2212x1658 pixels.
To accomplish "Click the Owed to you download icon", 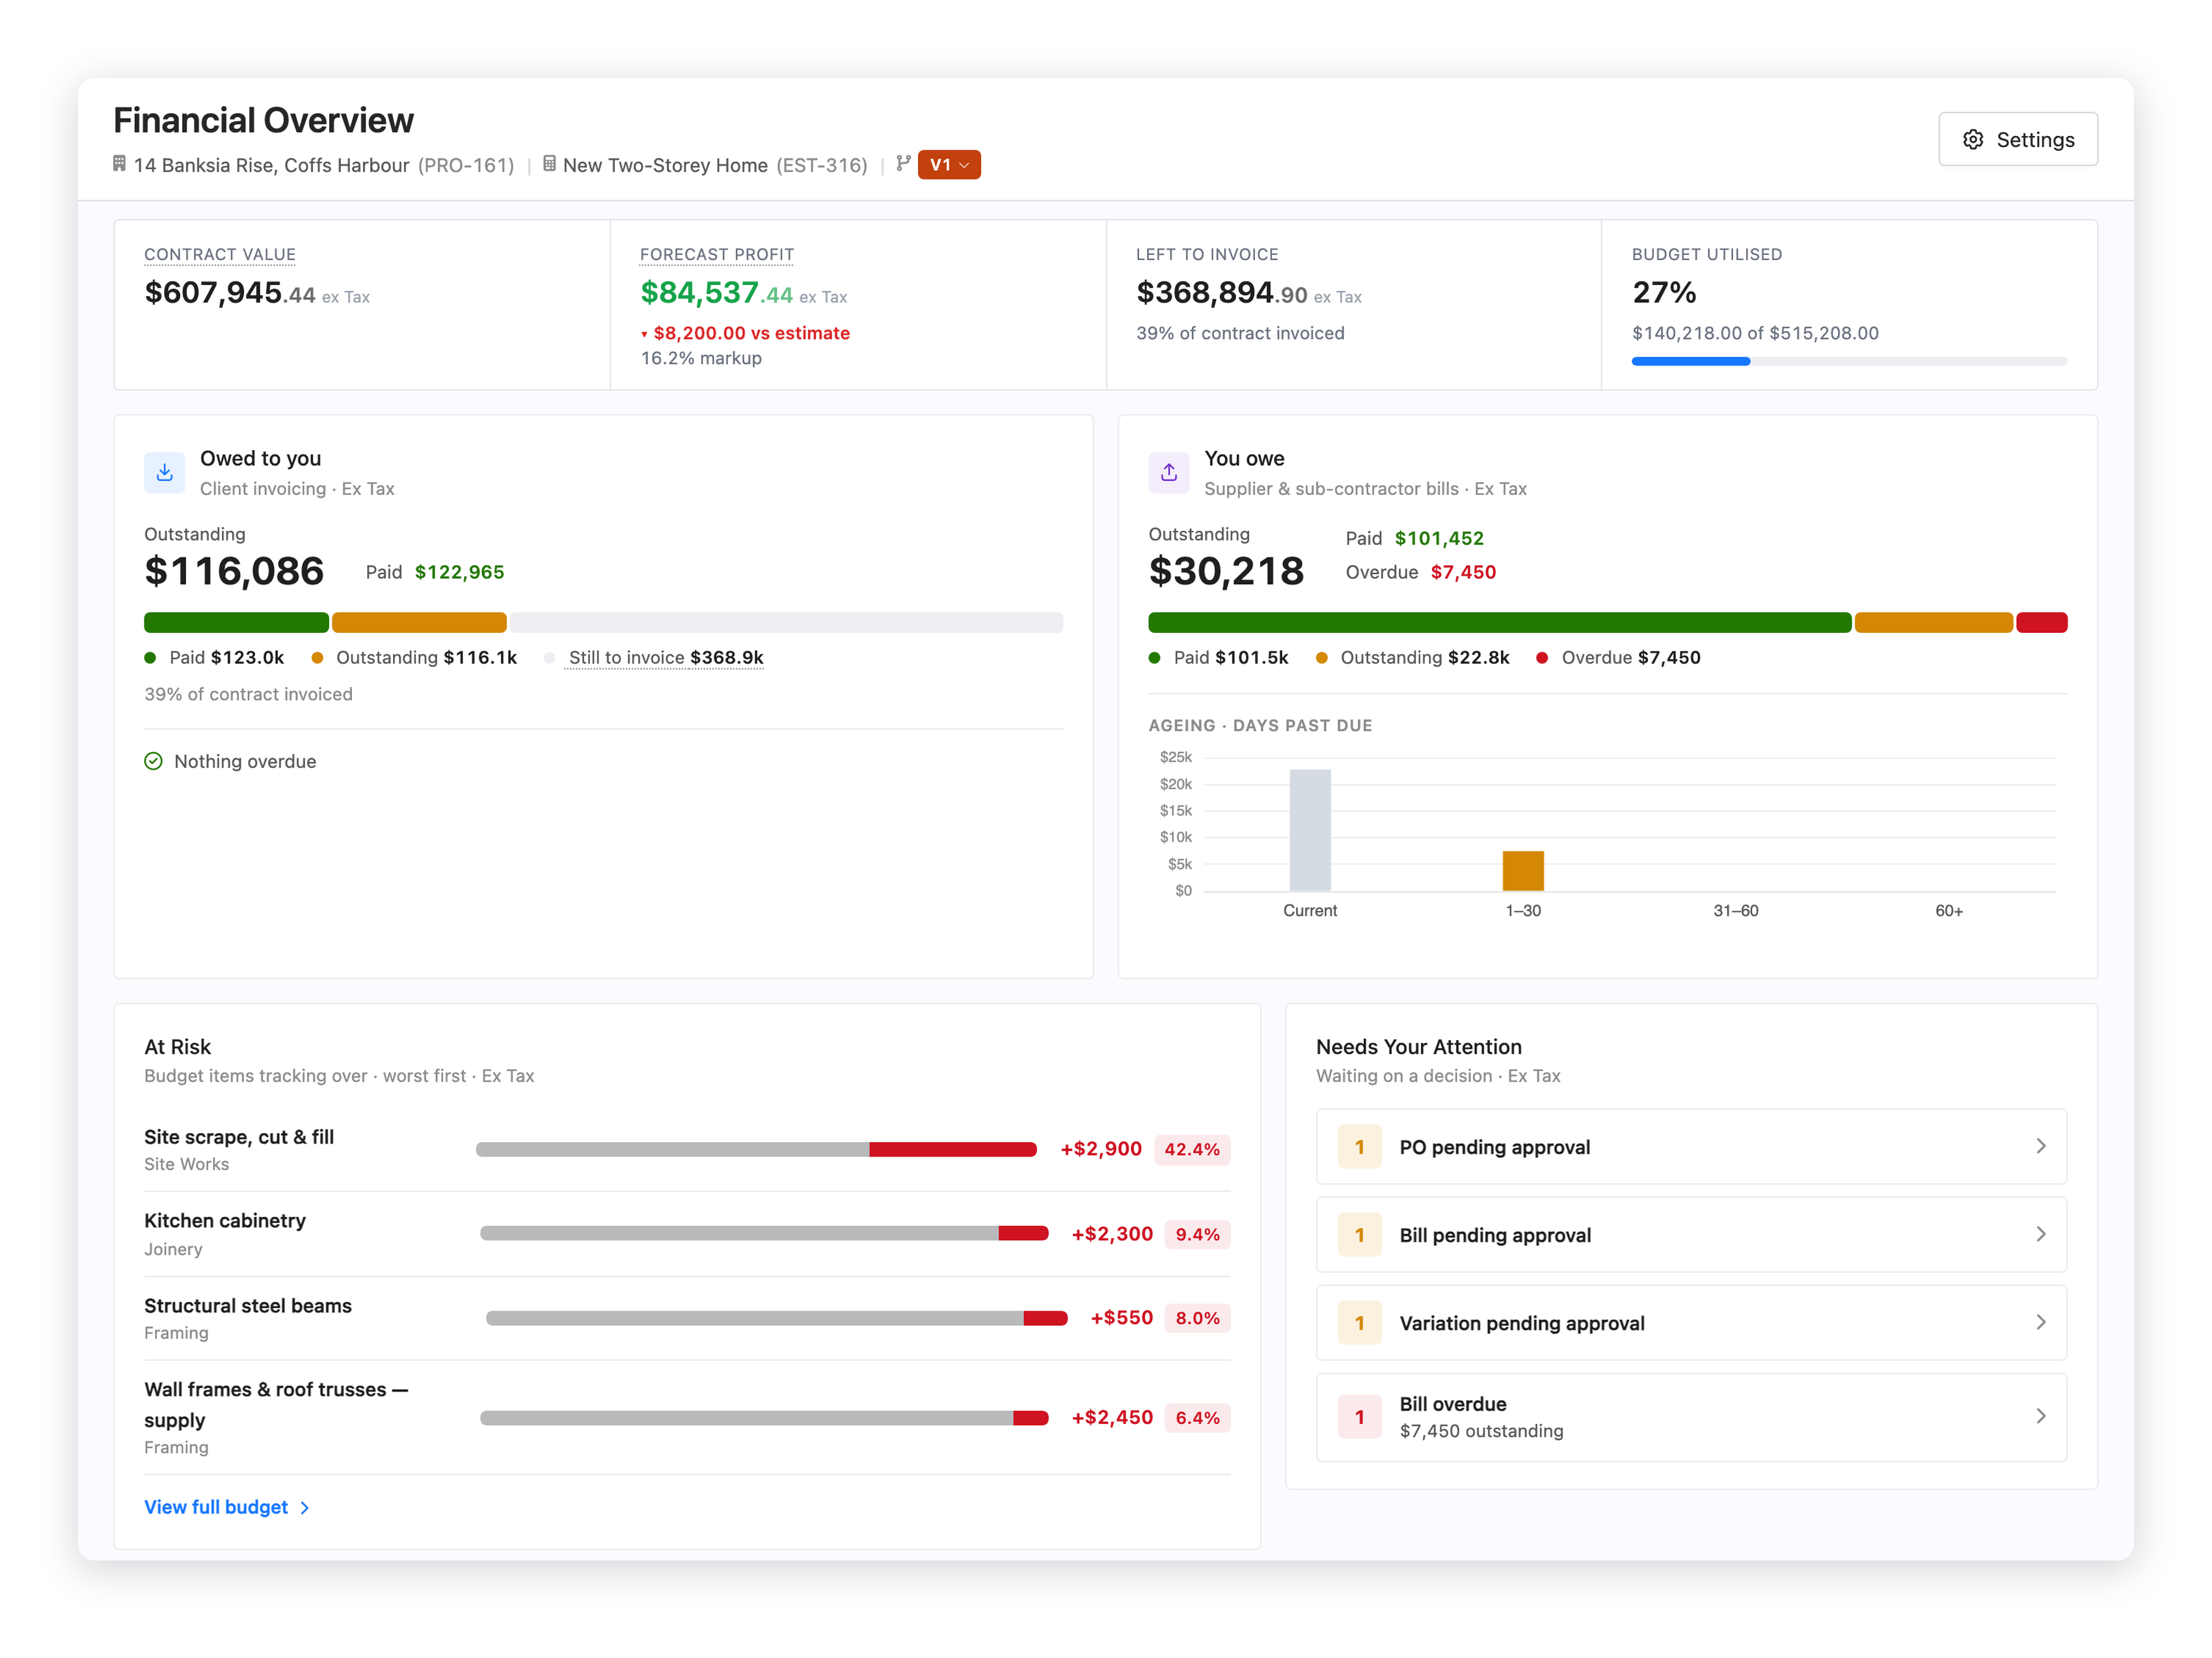I will click(165, 472).
